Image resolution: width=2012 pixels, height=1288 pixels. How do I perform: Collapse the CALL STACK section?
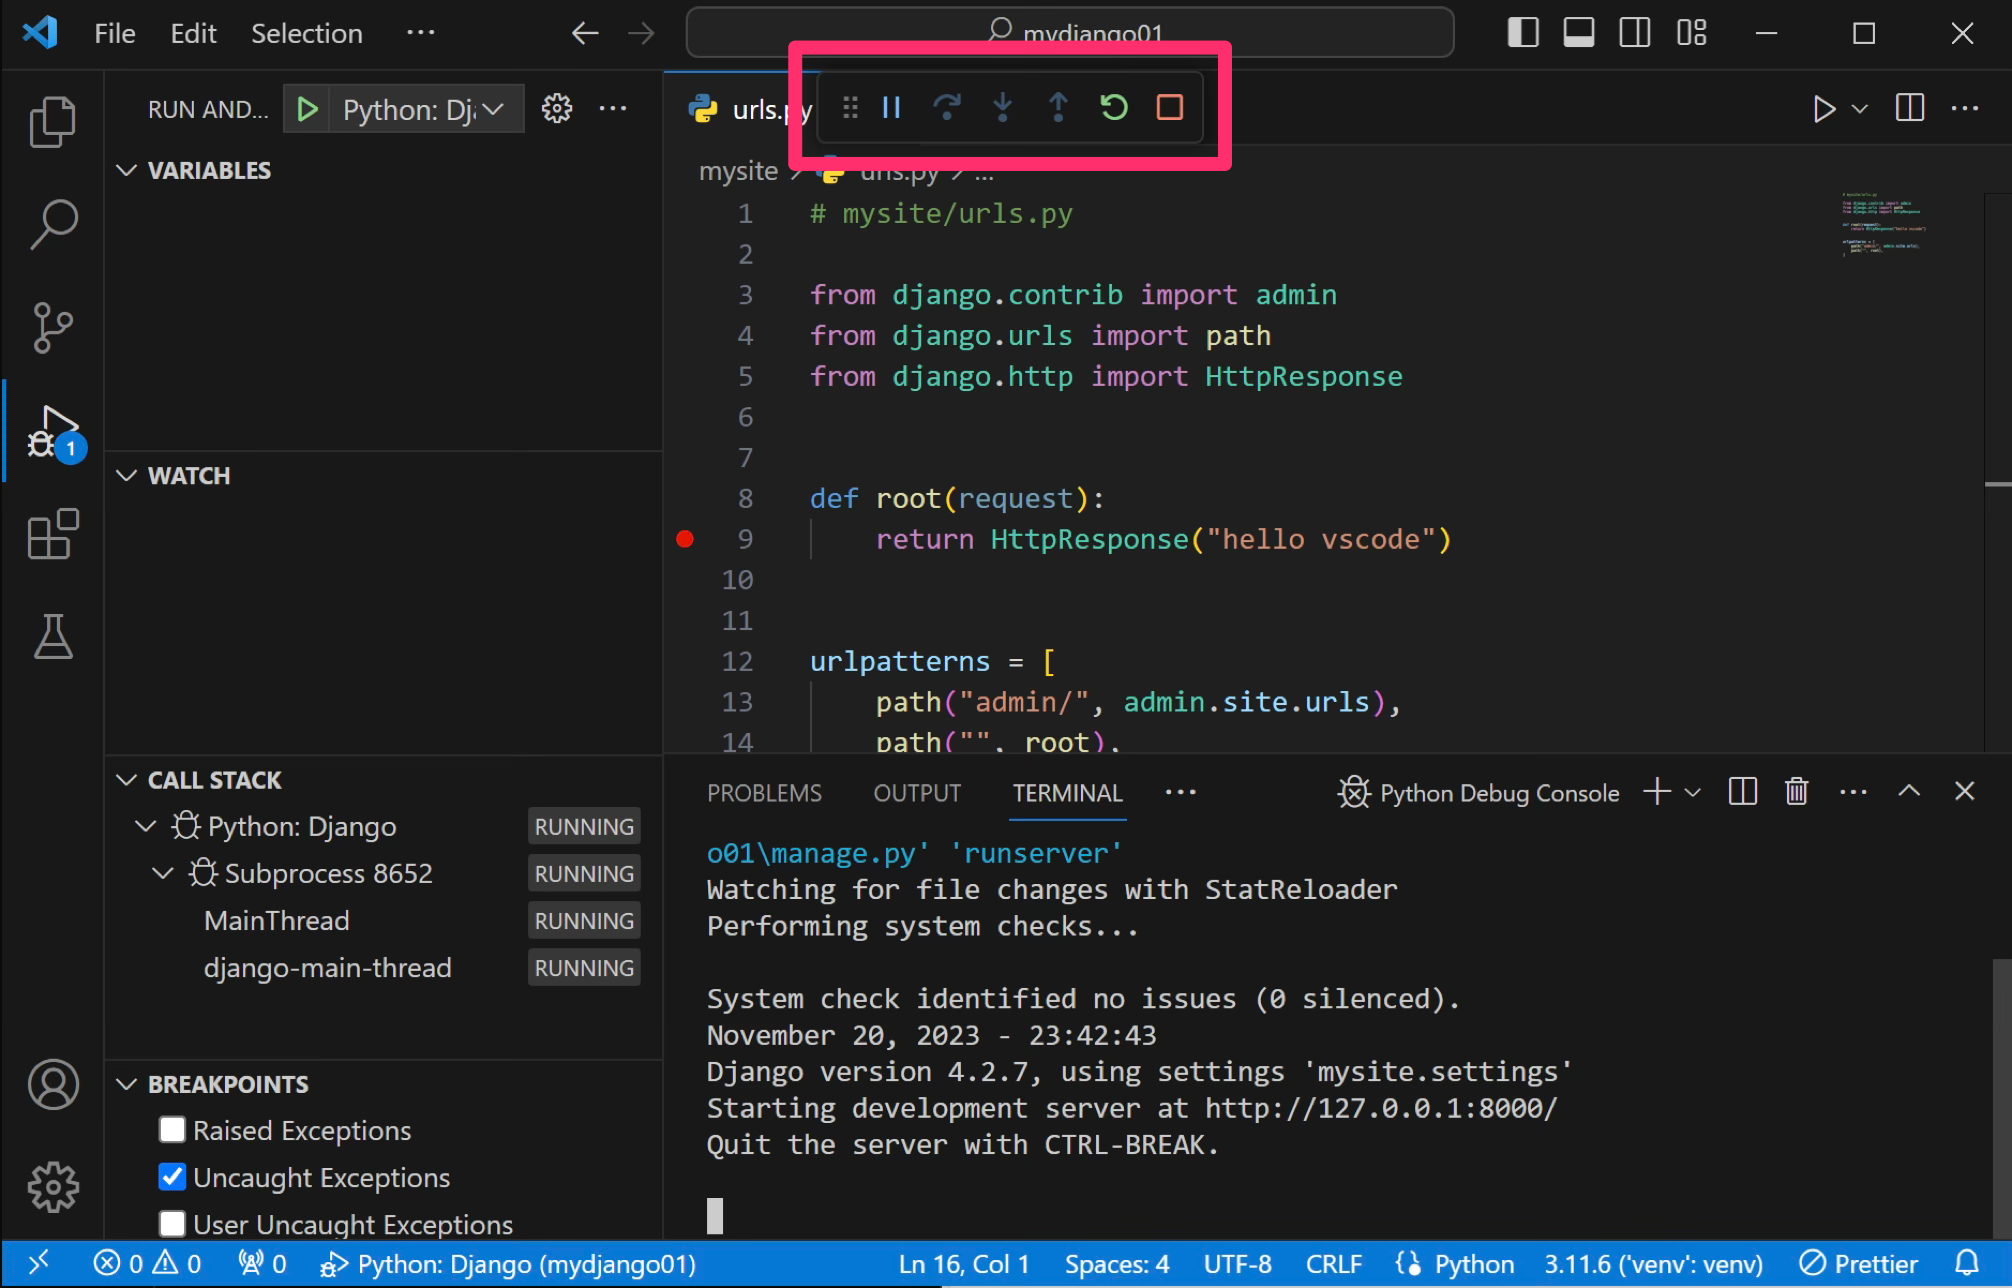(125, 779)
